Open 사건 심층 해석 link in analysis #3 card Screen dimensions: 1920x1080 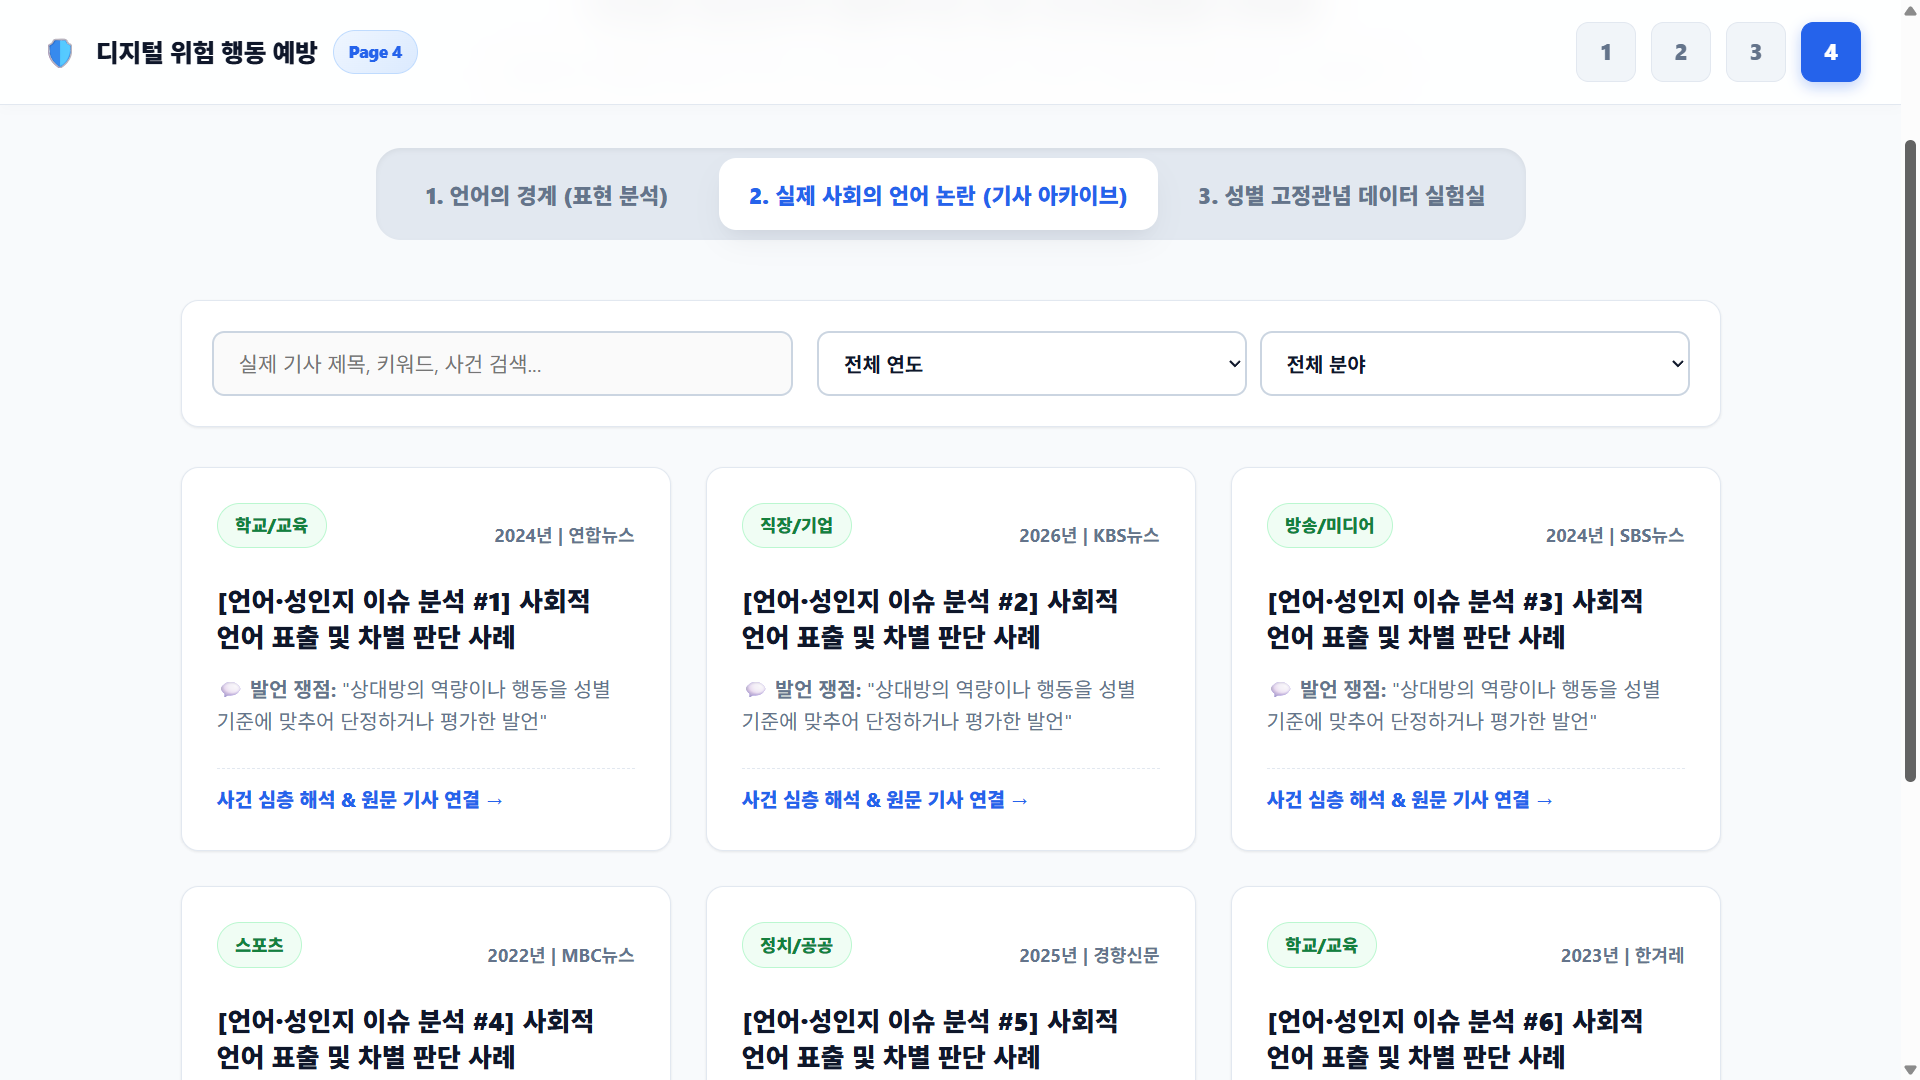click(x=1410, y=800)
